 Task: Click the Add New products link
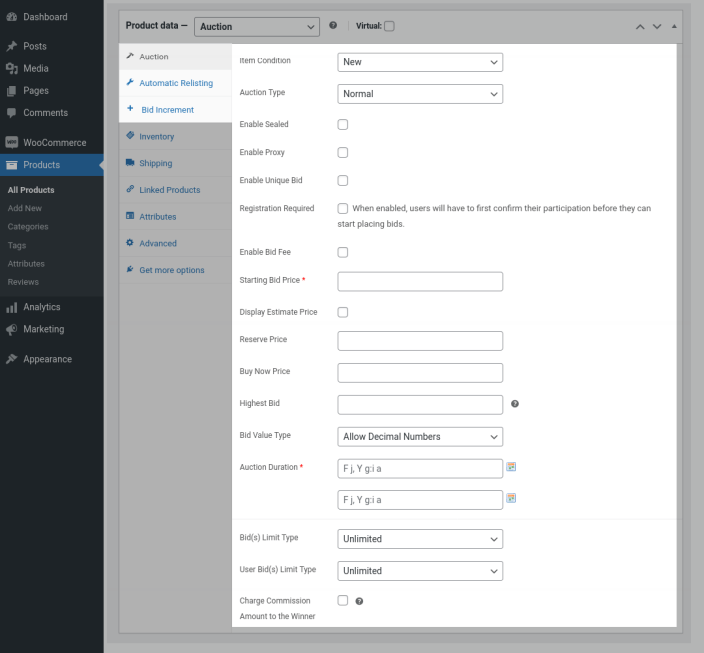pos(25,208)
